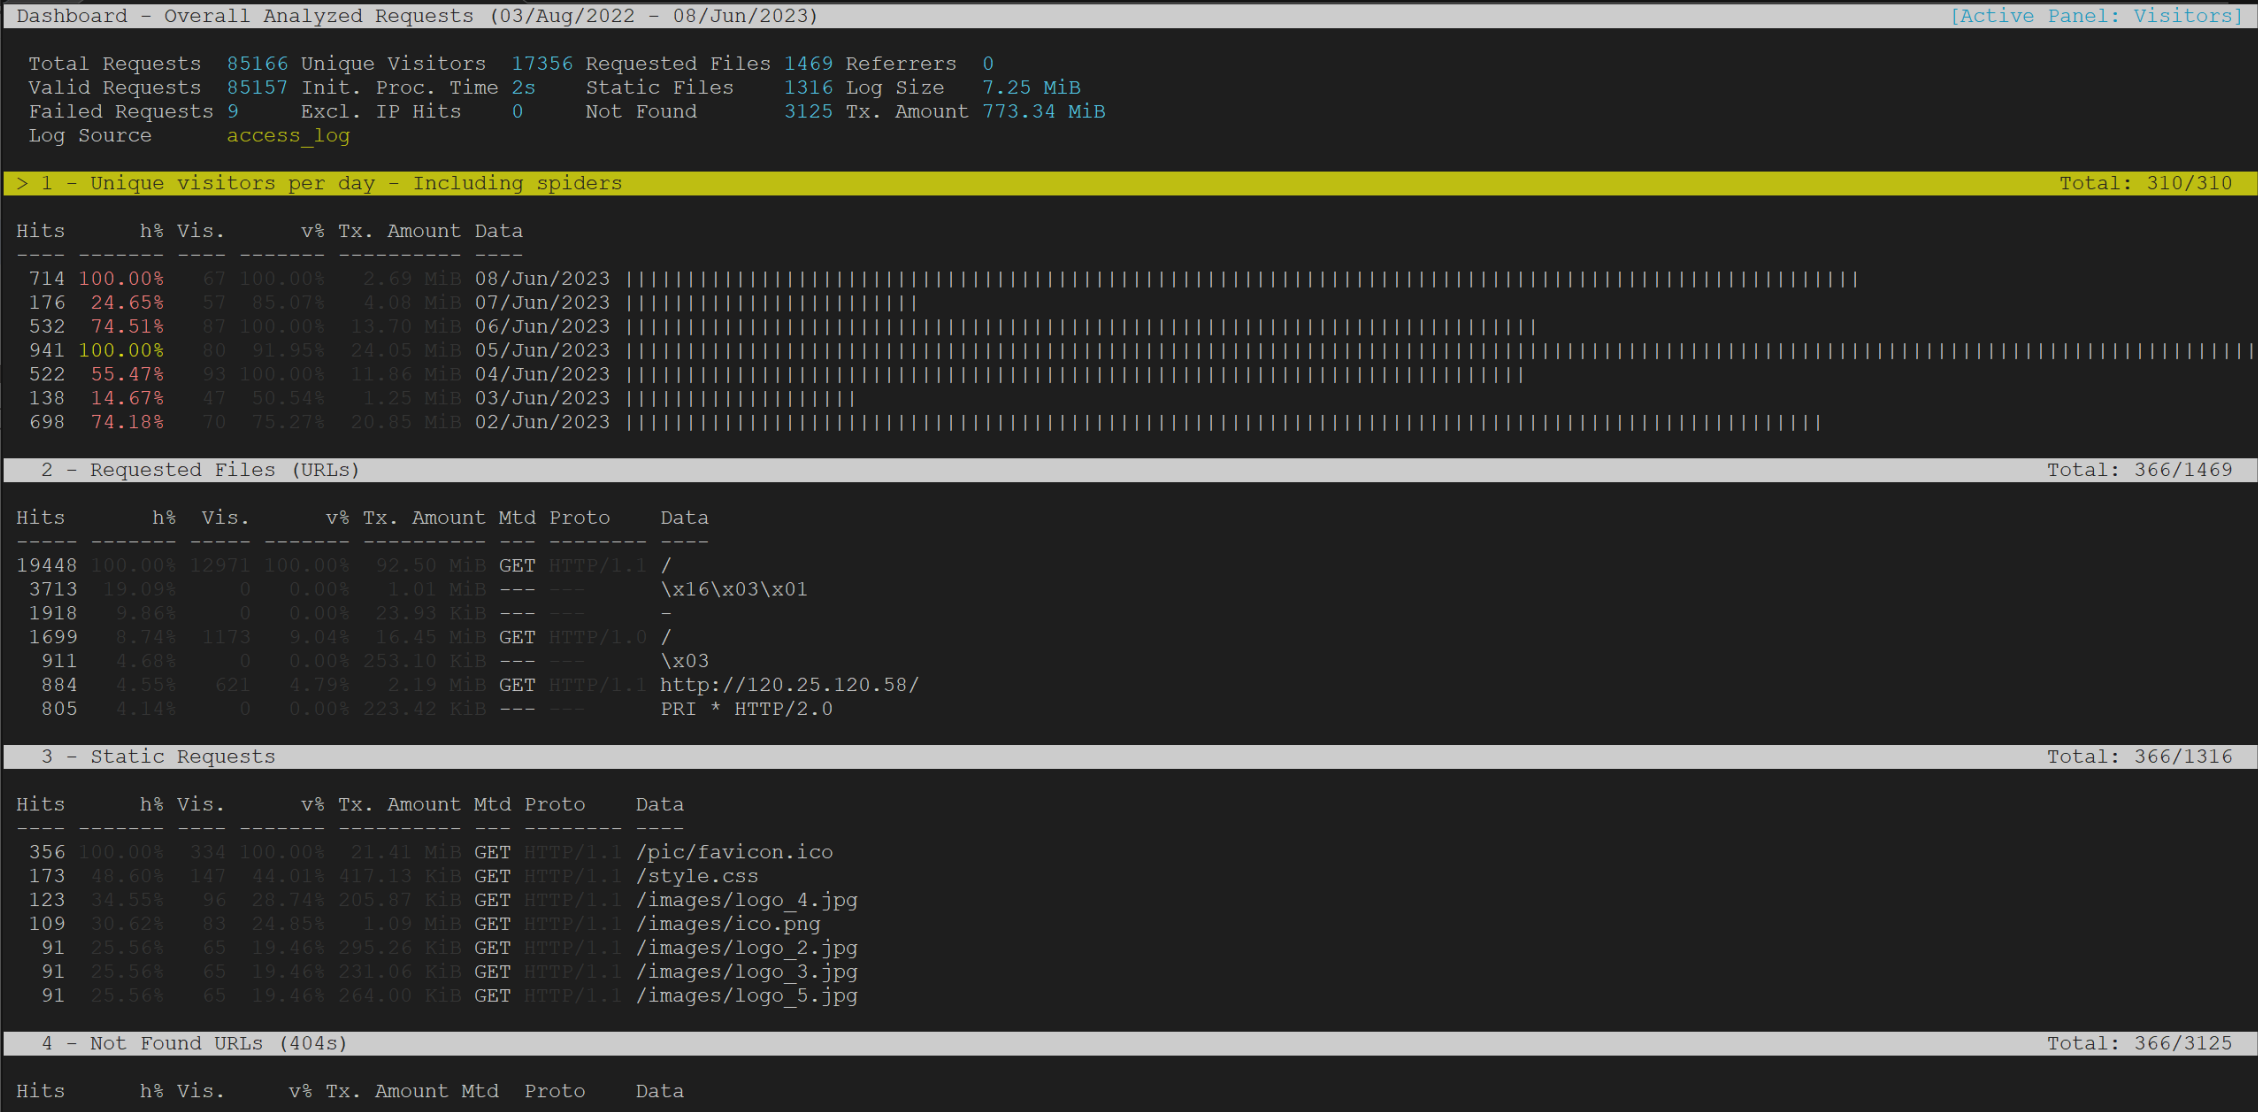Select the /images/logo_2.jpg static file

(746, 949)
